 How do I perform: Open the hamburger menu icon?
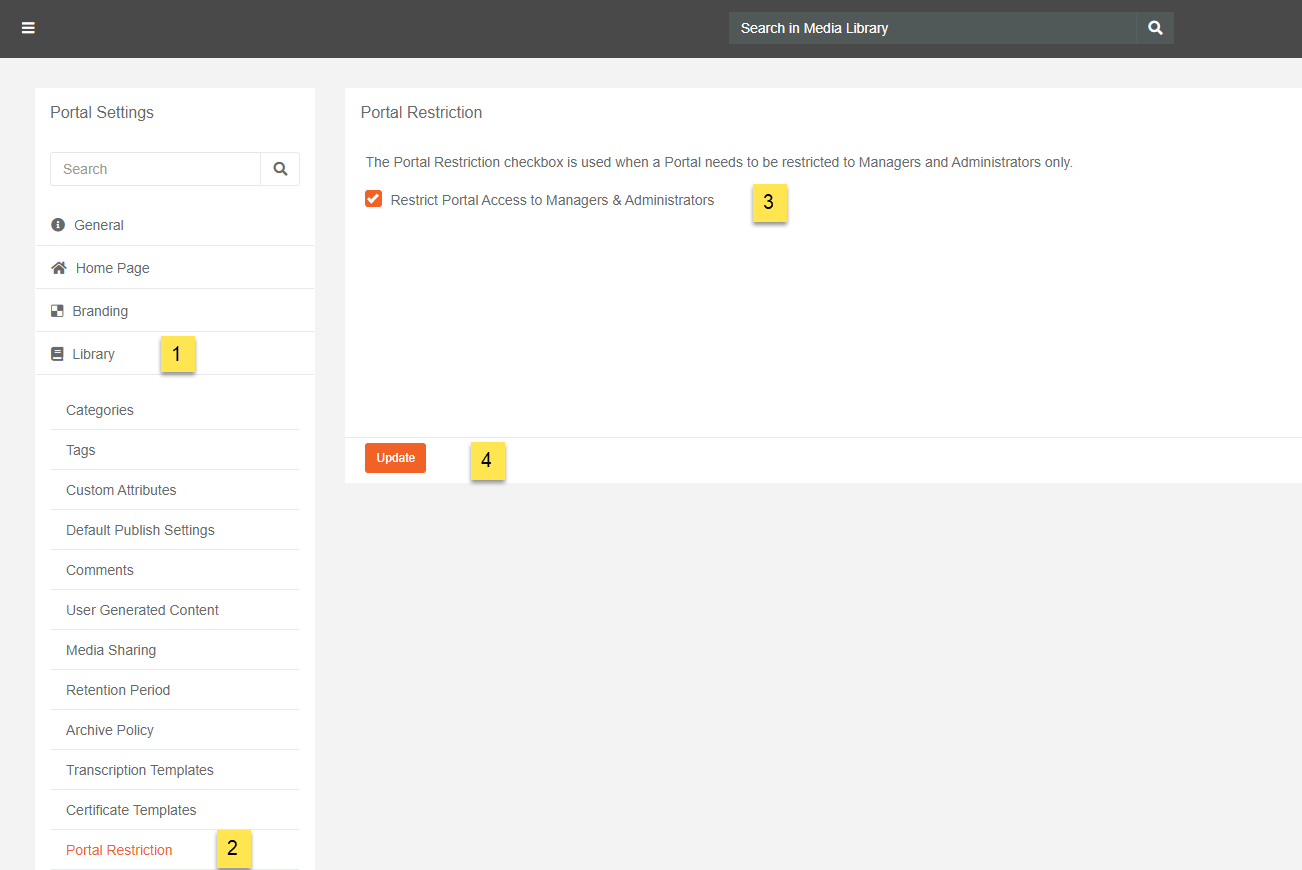28,28
